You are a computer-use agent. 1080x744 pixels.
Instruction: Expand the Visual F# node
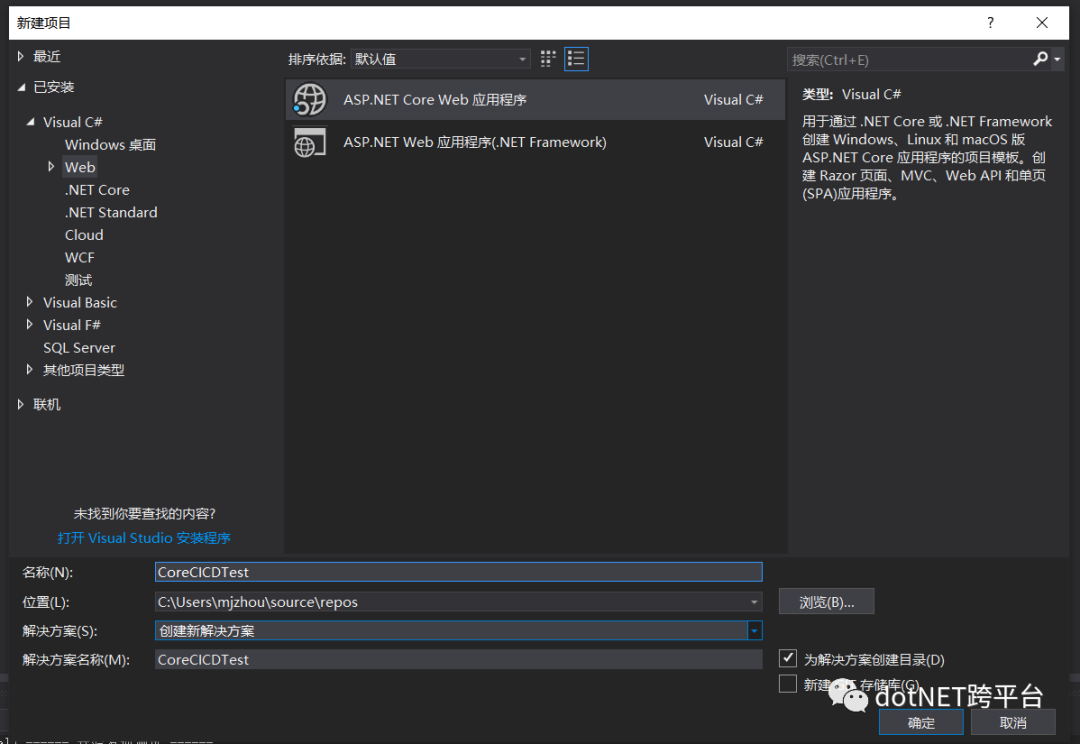click(x=30, y=324)
